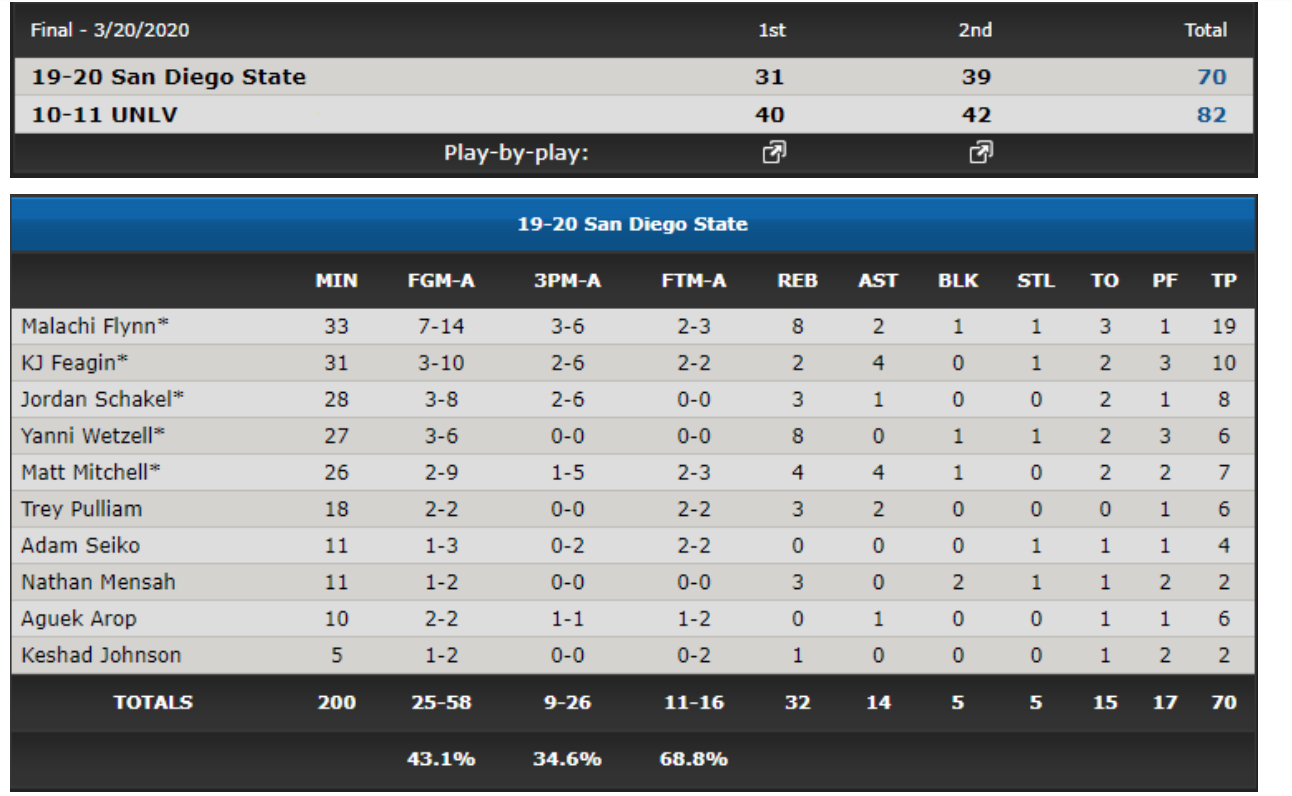The height and width of the screenshot is (796, 1292).
Task: Open the 2nd half play-by-play link icon
Action: coord(980,153)
